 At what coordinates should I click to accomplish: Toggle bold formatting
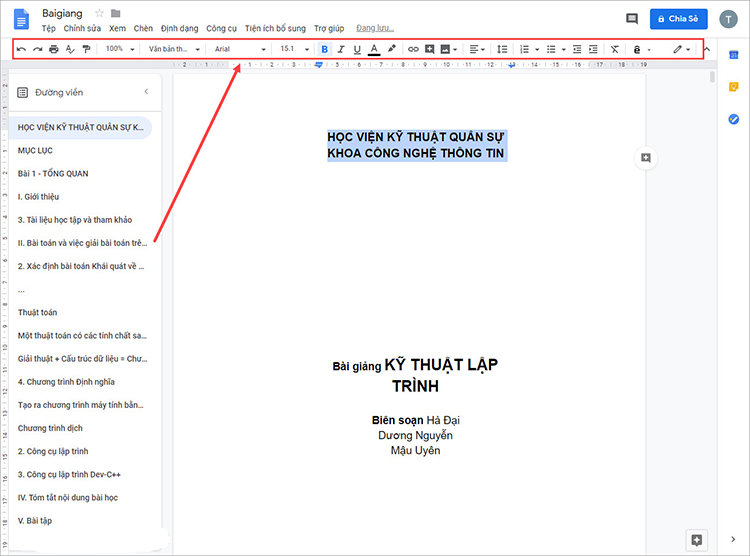pos(324,49)
